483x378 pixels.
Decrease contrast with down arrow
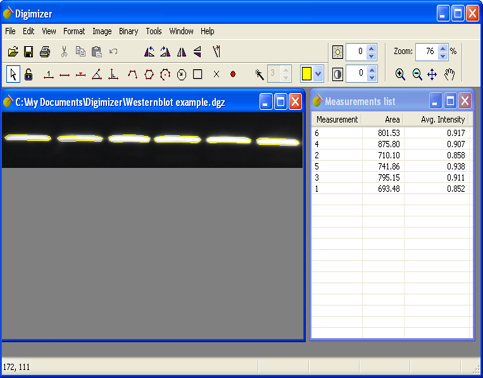coord(371,77)
